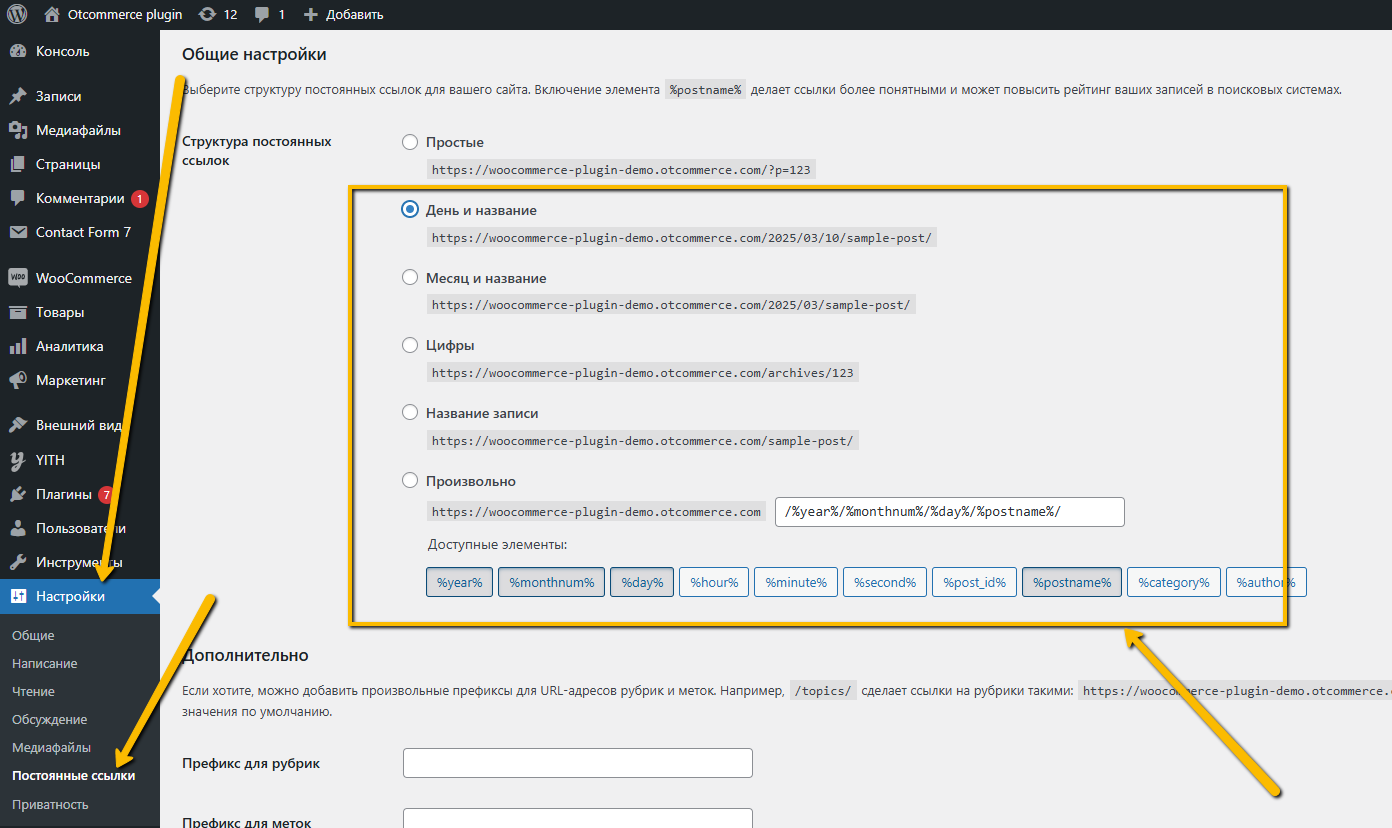The image size is (1392, 828).
Task: Click the custom permalink structure field
Action: click(950, 512)
